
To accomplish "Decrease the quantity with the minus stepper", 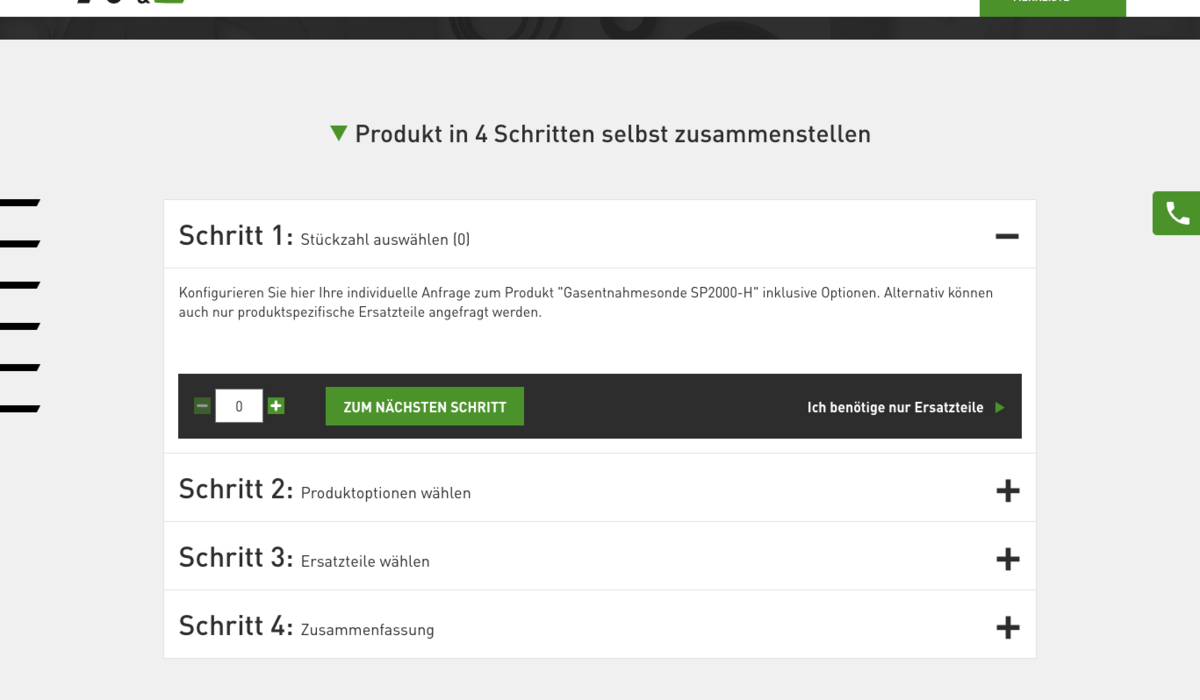I will tap(202, 406).
